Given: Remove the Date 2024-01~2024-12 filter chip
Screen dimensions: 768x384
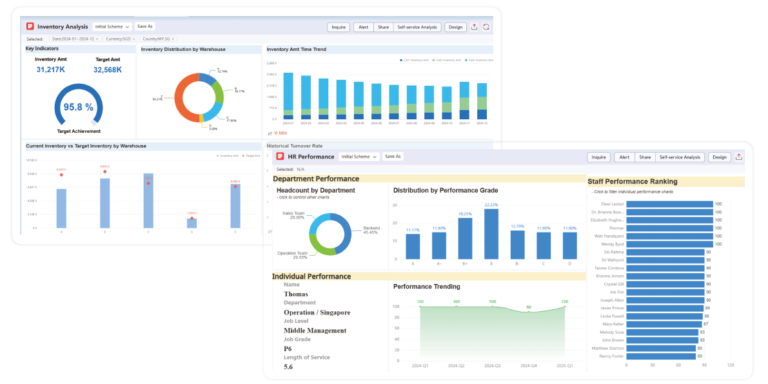Looking at the screenshot, I should (97, 39).
